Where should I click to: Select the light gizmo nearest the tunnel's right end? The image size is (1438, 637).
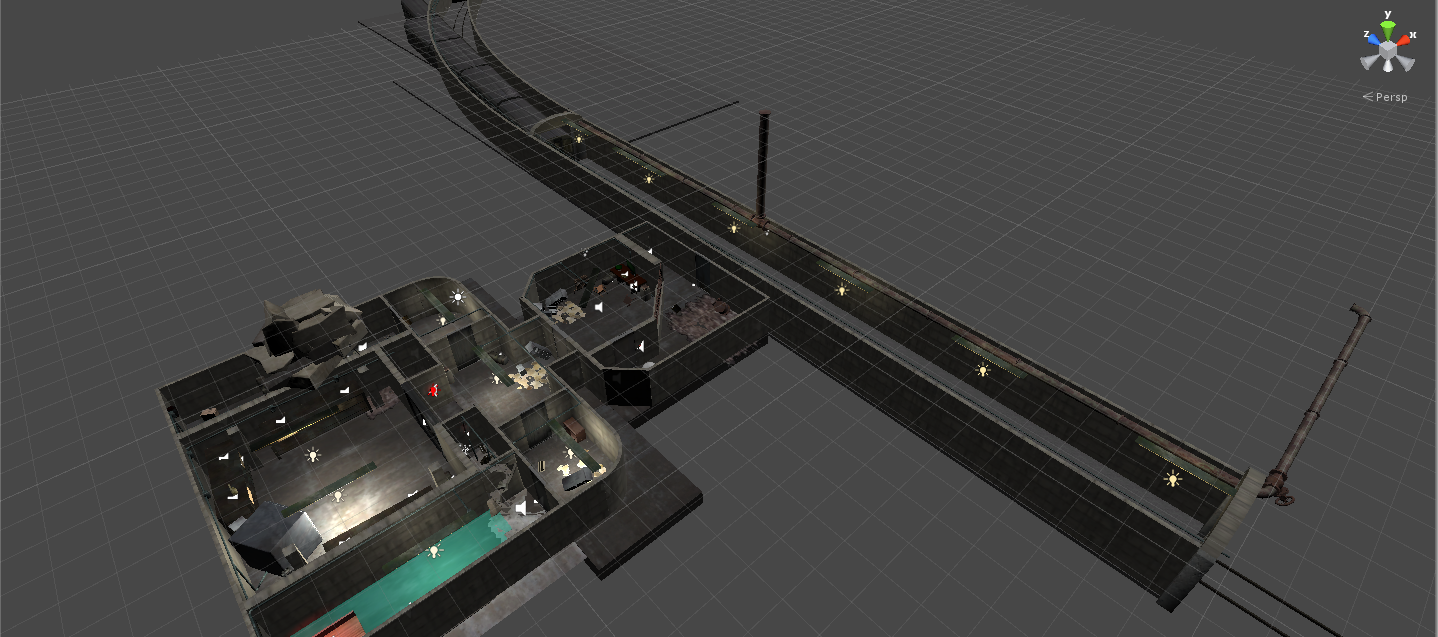click(1173, 479)
